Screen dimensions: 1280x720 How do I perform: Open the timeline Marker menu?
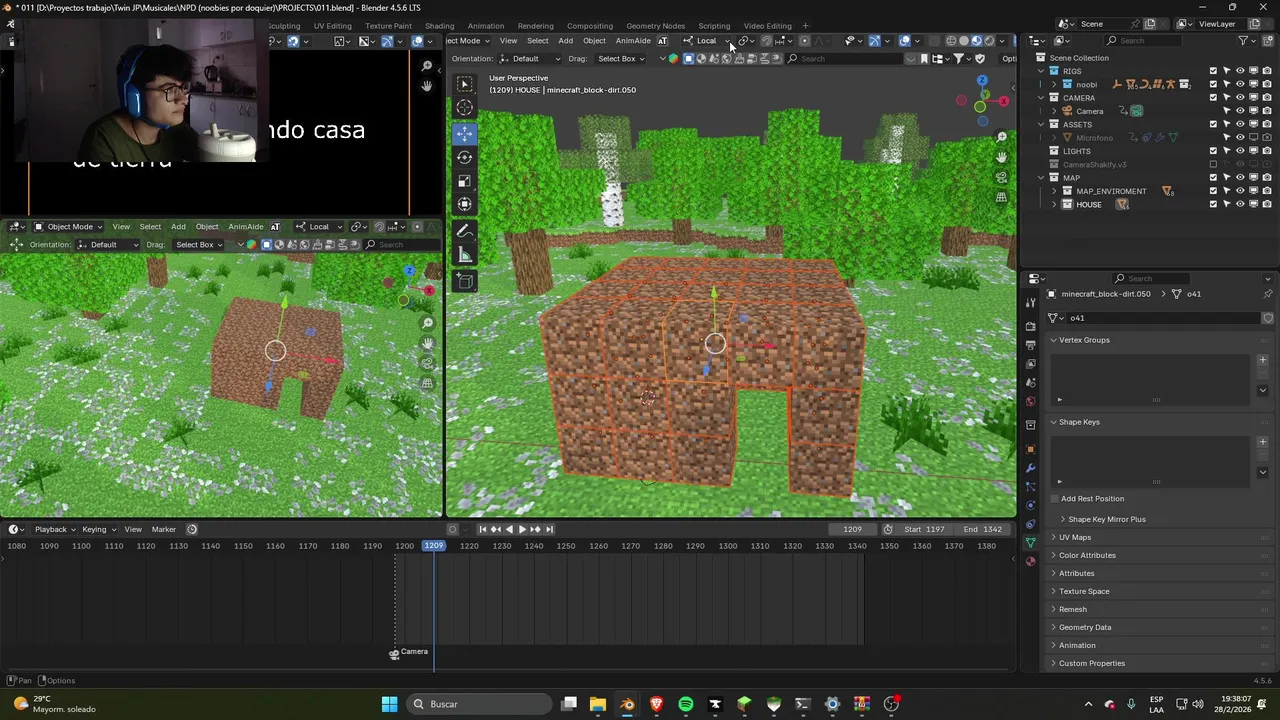pyautogui.click(x=164, y=529)
